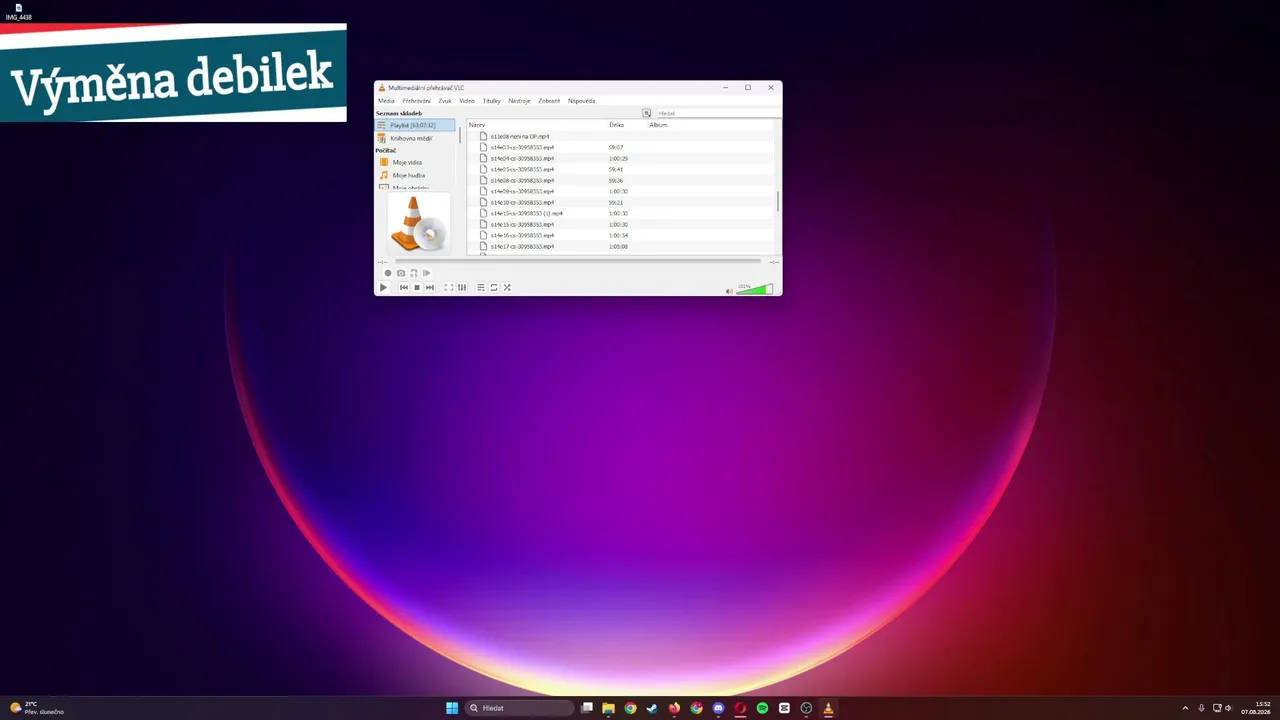Open Task View on taskbar
Screen dimensions: 1280x720
[587, 708]
